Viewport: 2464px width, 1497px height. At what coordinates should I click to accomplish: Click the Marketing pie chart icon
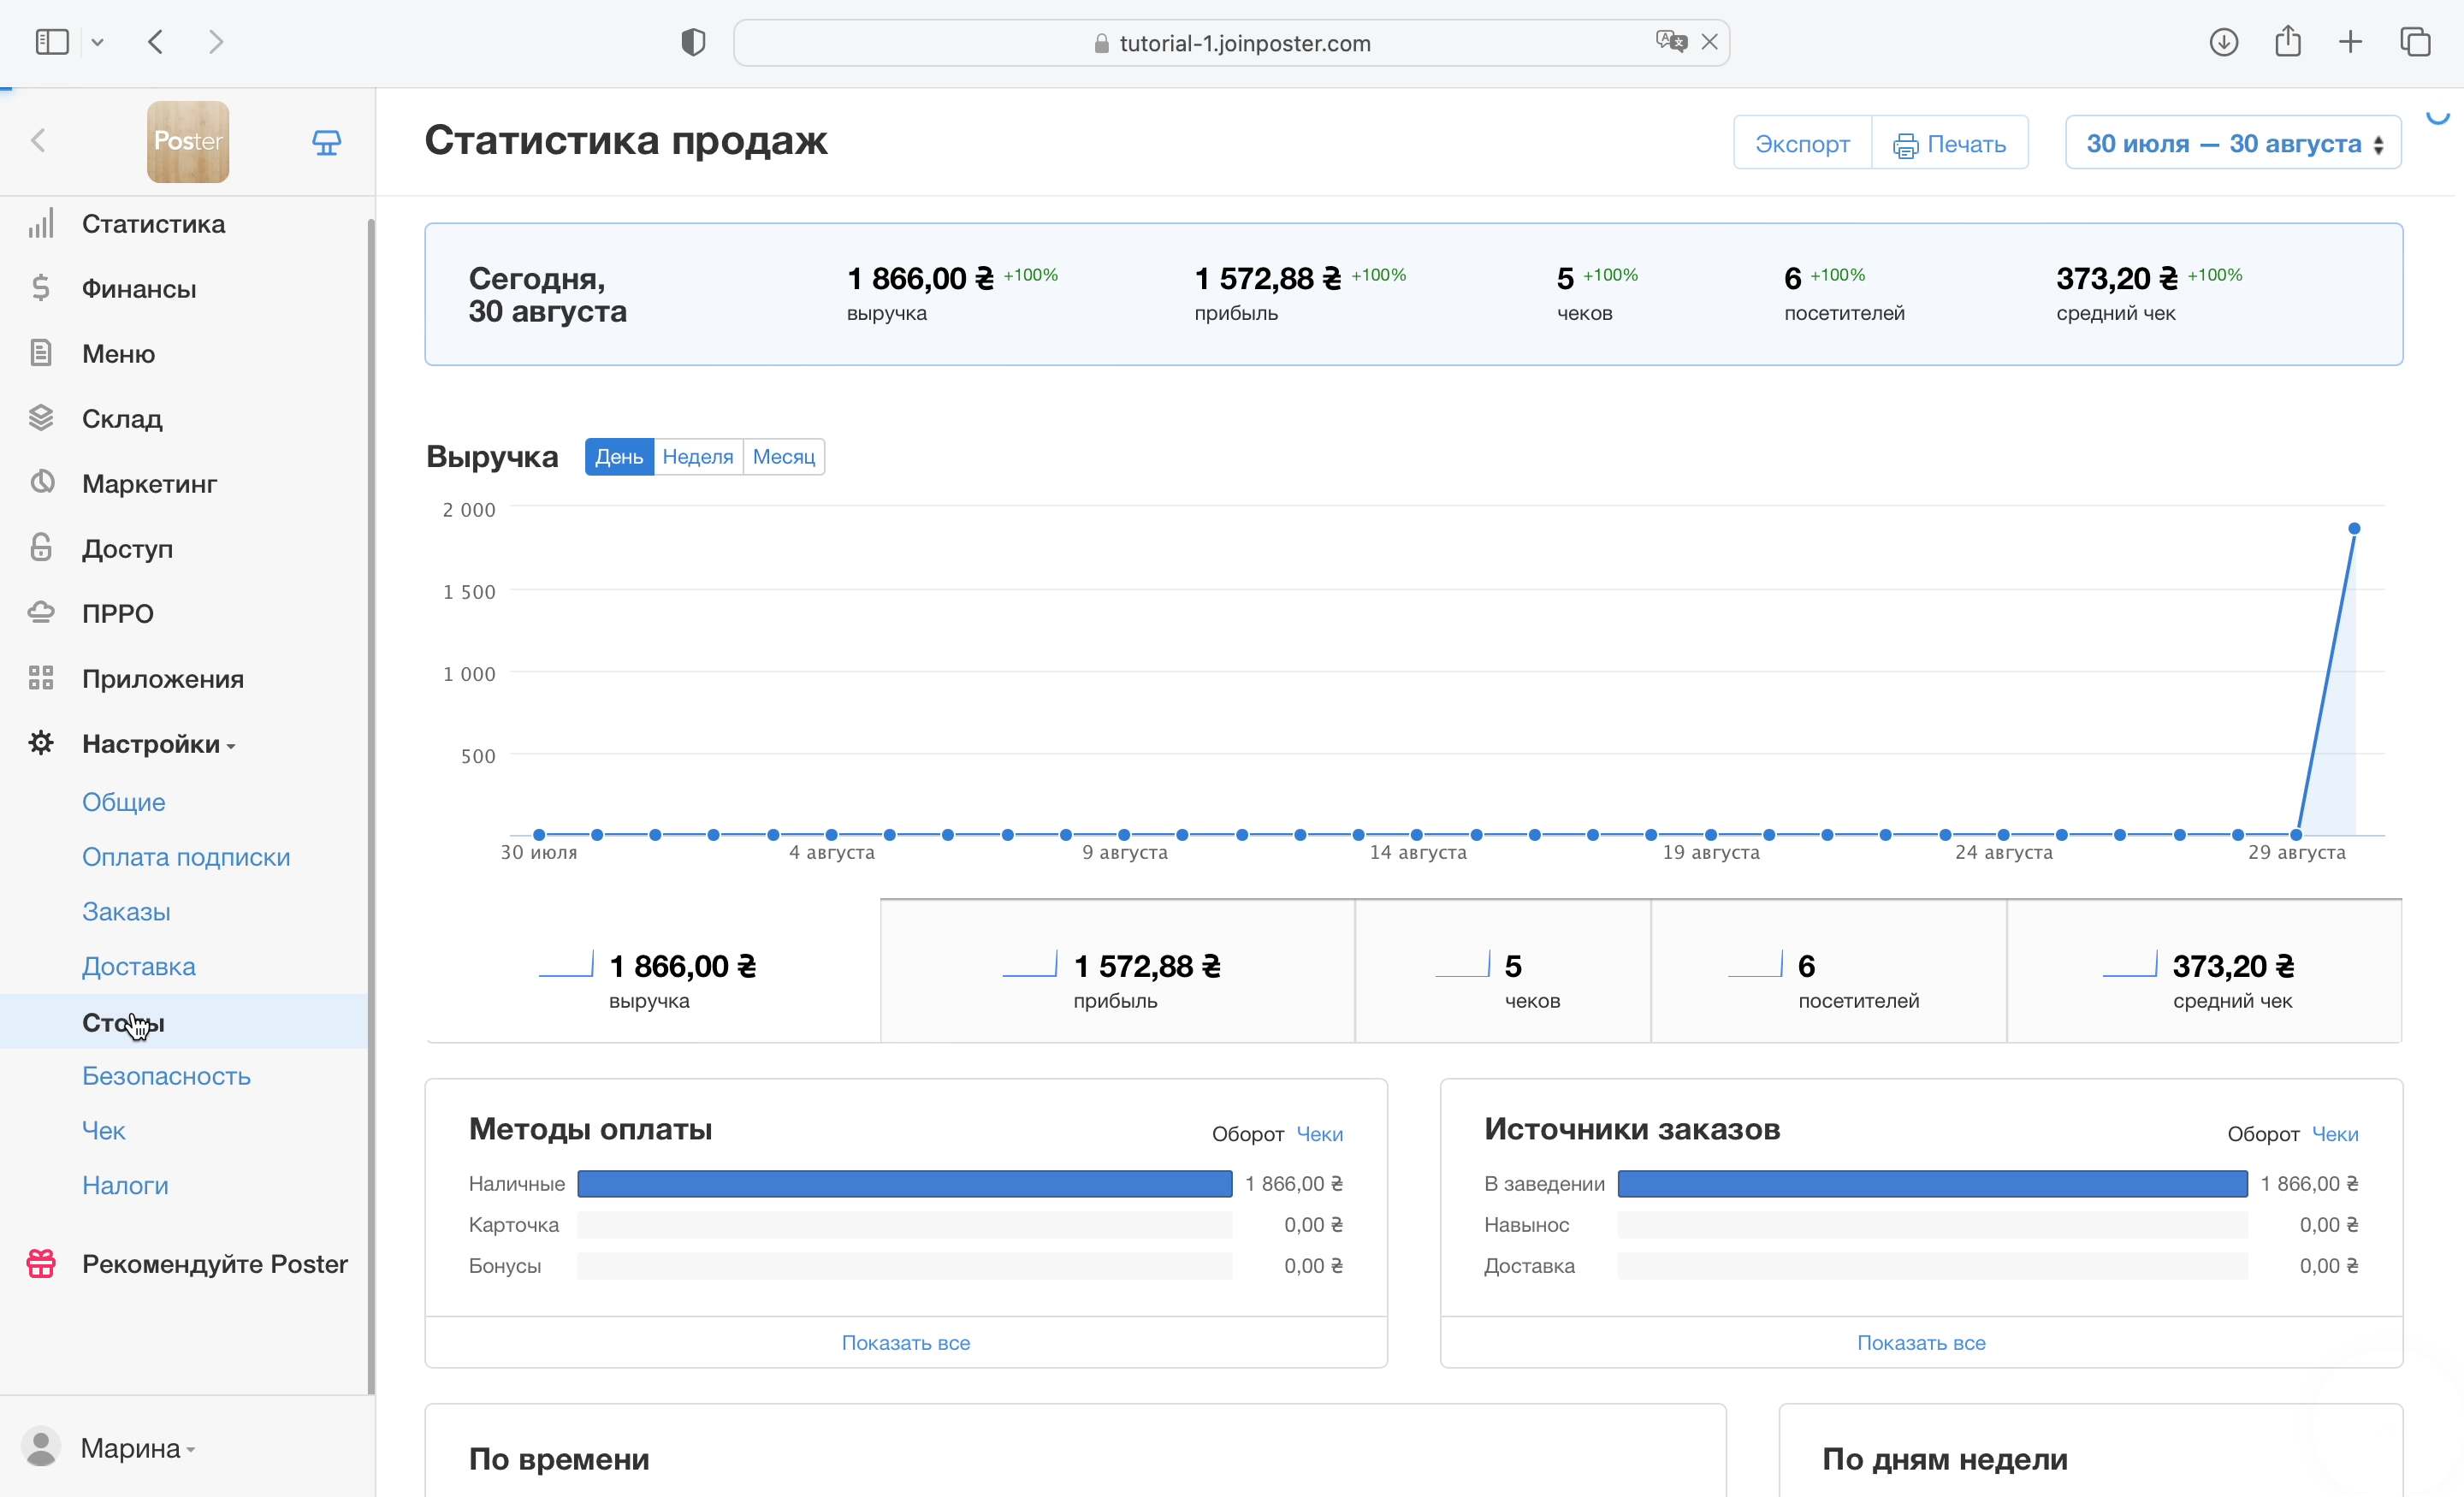click(x=41, y=483)
